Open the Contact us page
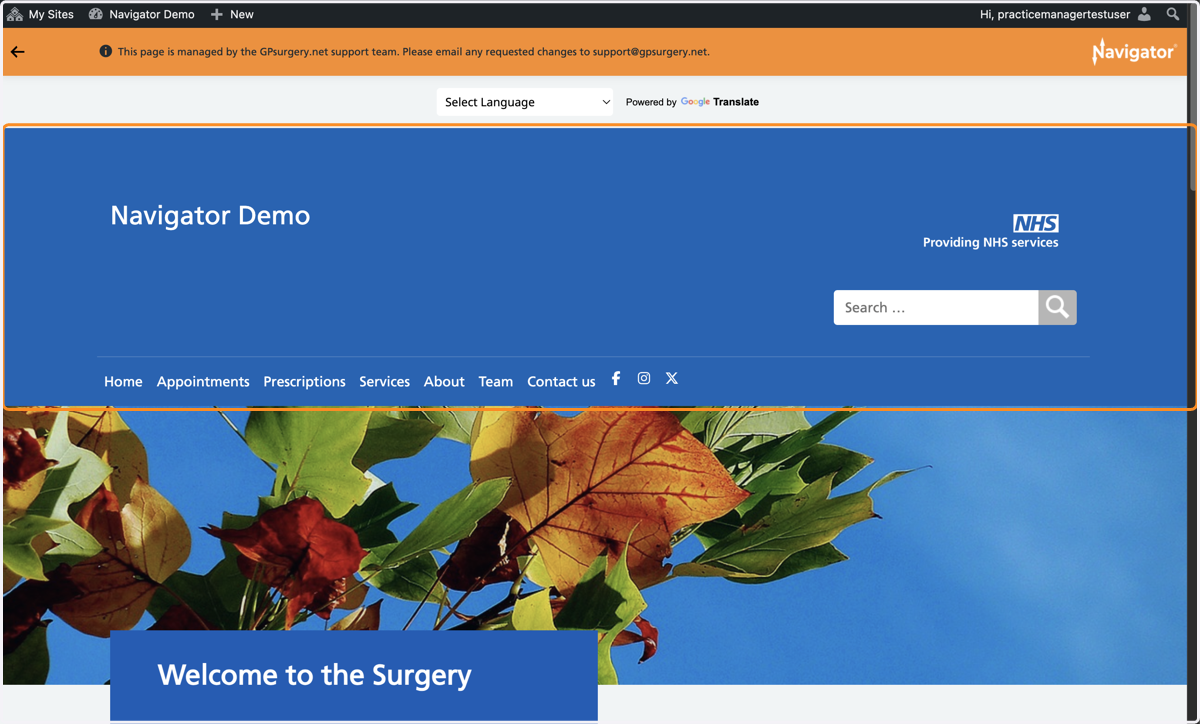Viewport: 1200px width, 724px height. tap(561, 381)
